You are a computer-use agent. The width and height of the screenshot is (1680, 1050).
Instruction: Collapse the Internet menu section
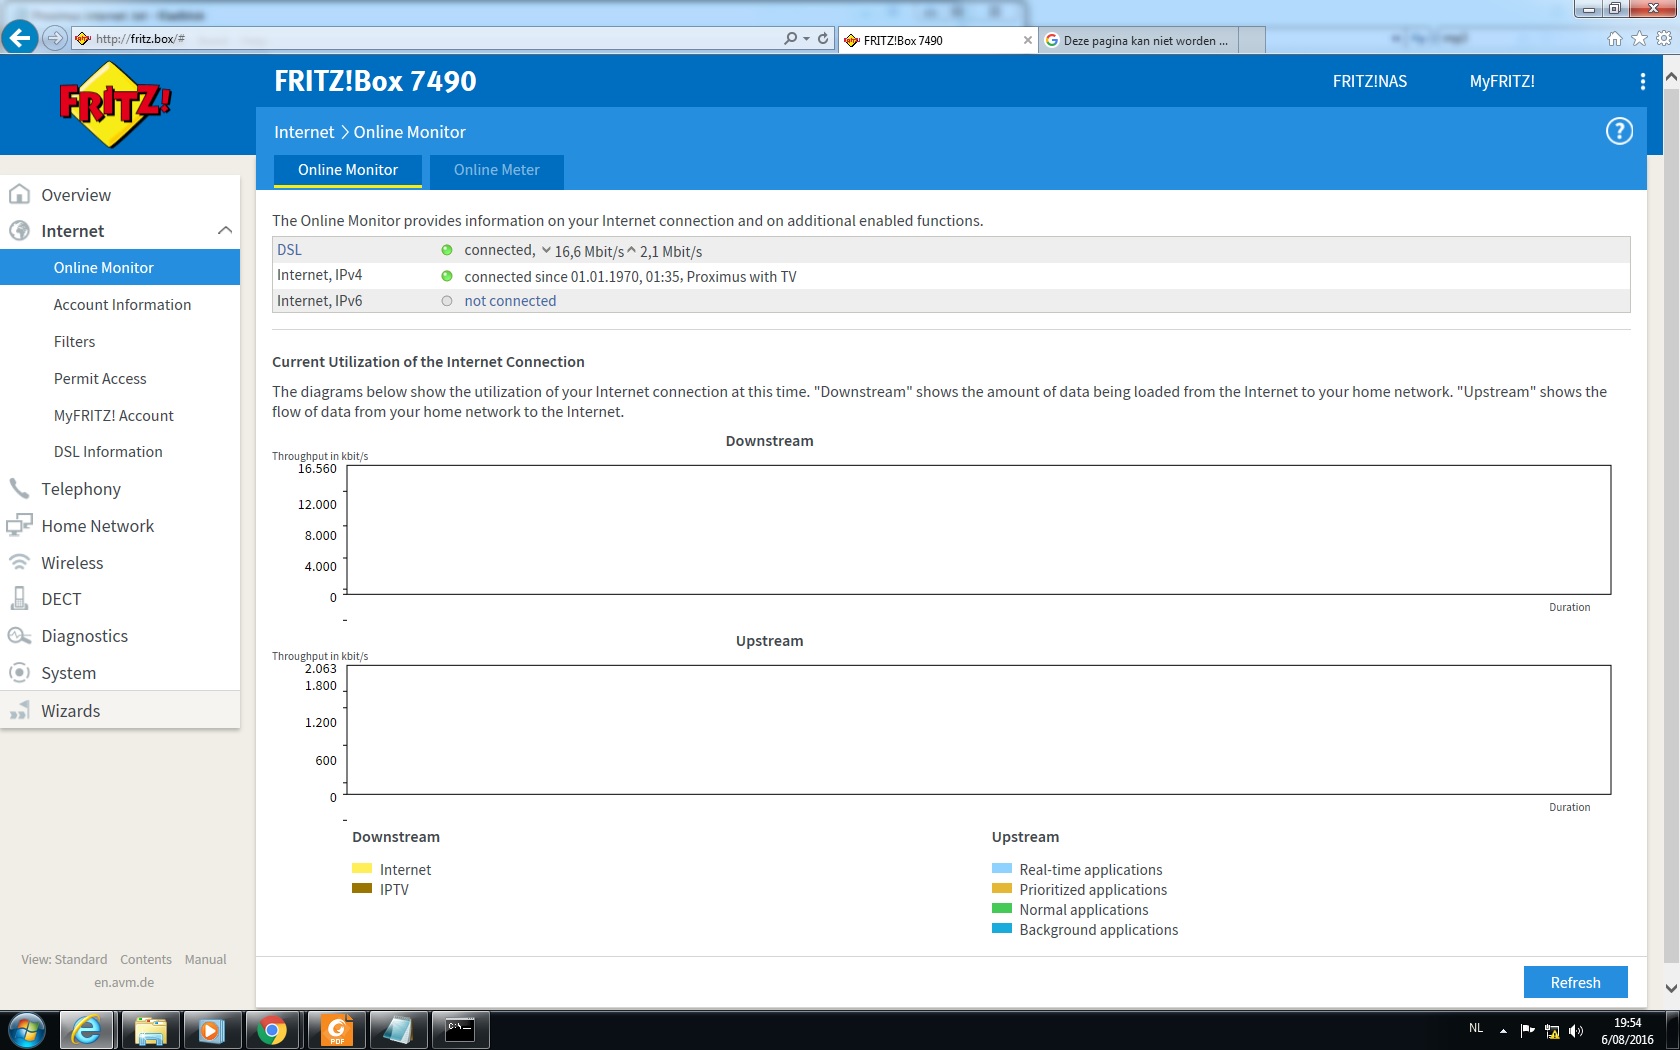coord(225,231)
